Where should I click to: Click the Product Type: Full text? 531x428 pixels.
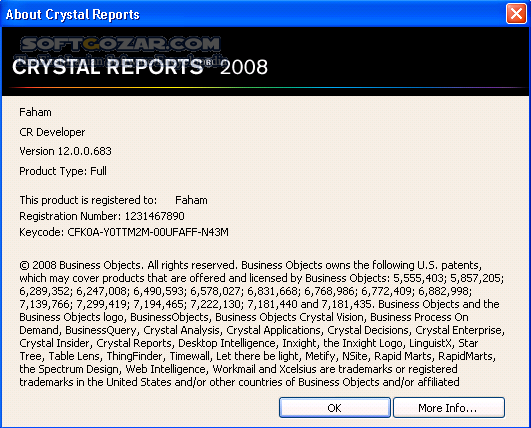coord(63,171)
